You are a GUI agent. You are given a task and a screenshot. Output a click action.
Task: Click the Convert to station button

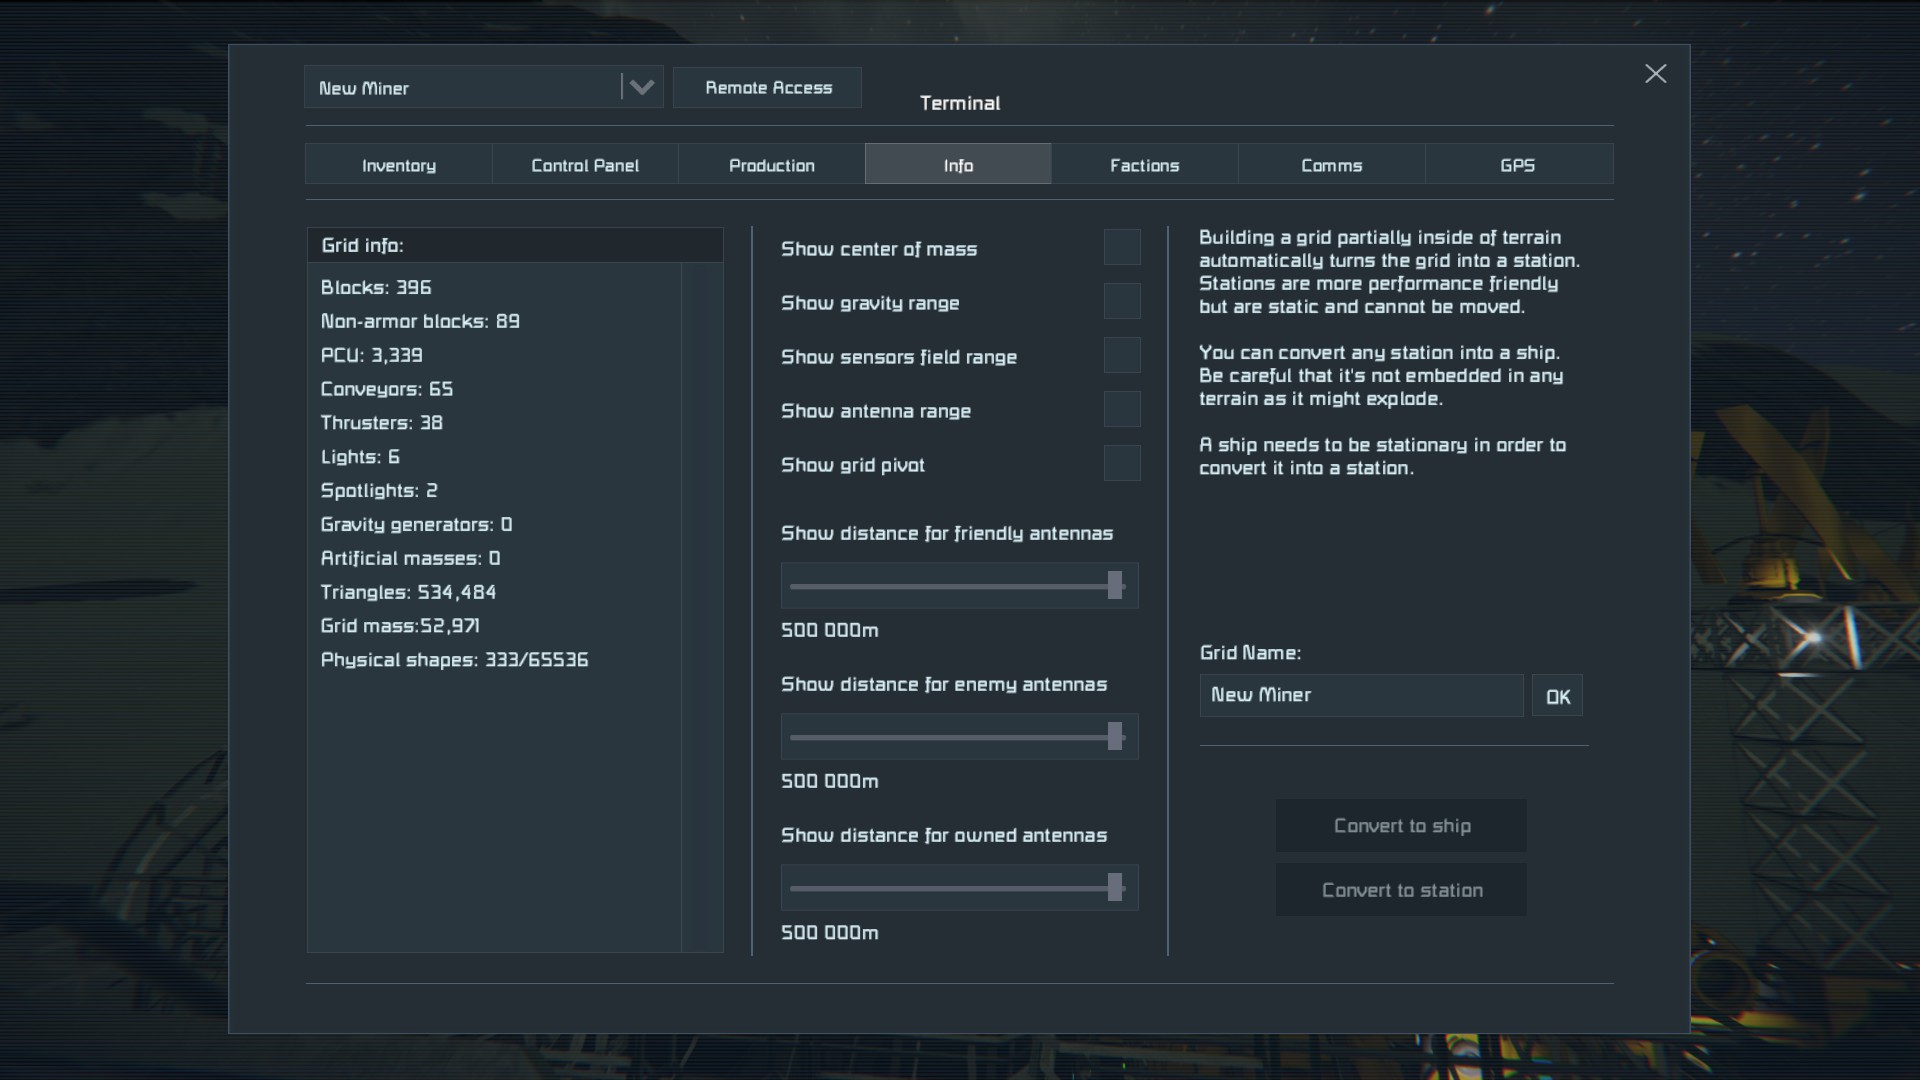pyautogui.click(x=1401, y=890)
